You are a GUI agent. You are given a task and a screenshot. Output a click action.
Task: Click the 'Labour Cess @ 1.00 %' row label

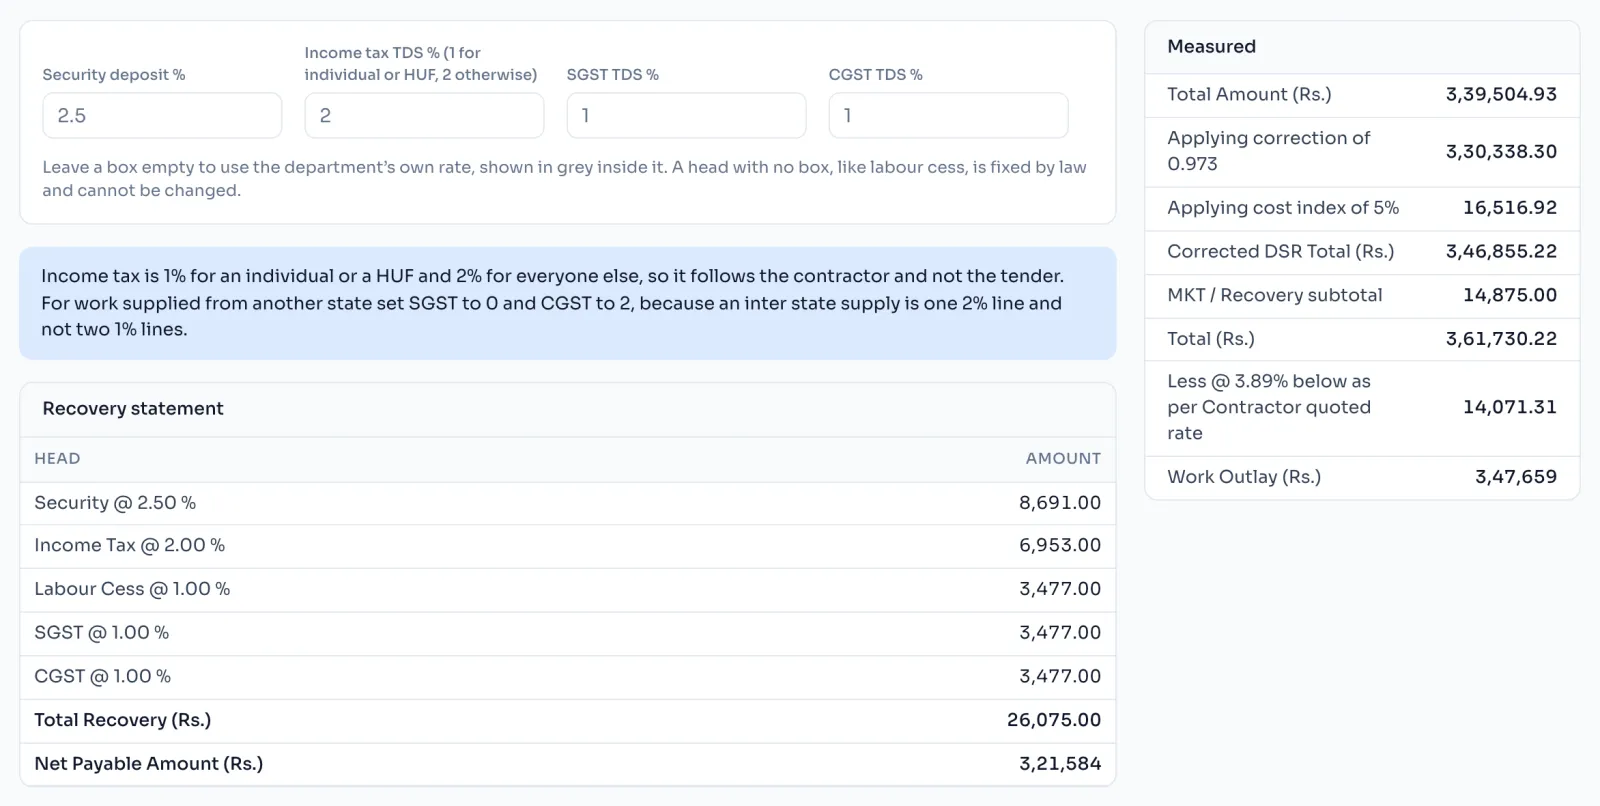[132, 589]
